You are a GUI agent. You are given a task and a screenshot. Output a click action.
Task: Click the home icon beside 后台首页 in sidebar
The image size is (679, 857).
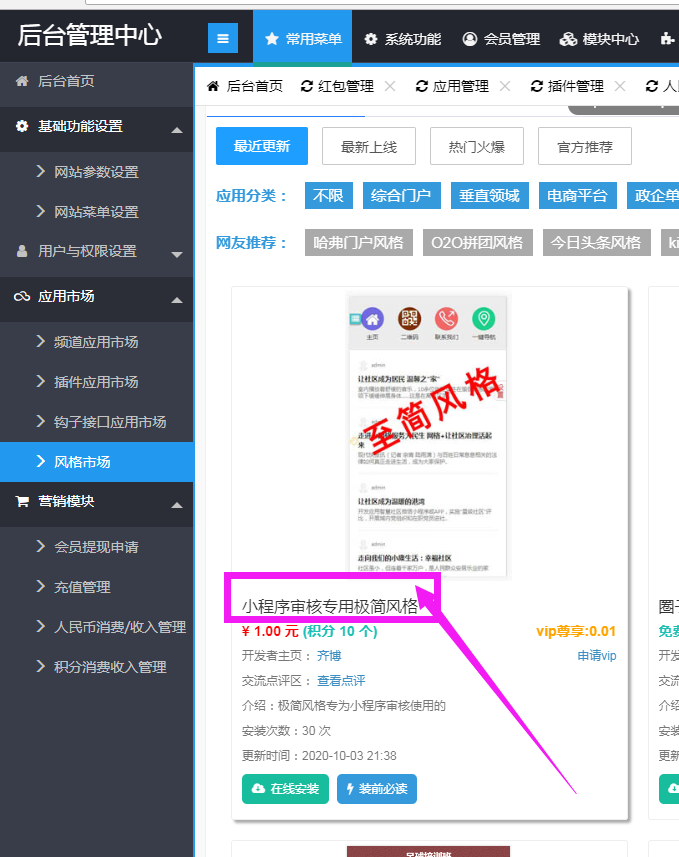coord(22,81)
